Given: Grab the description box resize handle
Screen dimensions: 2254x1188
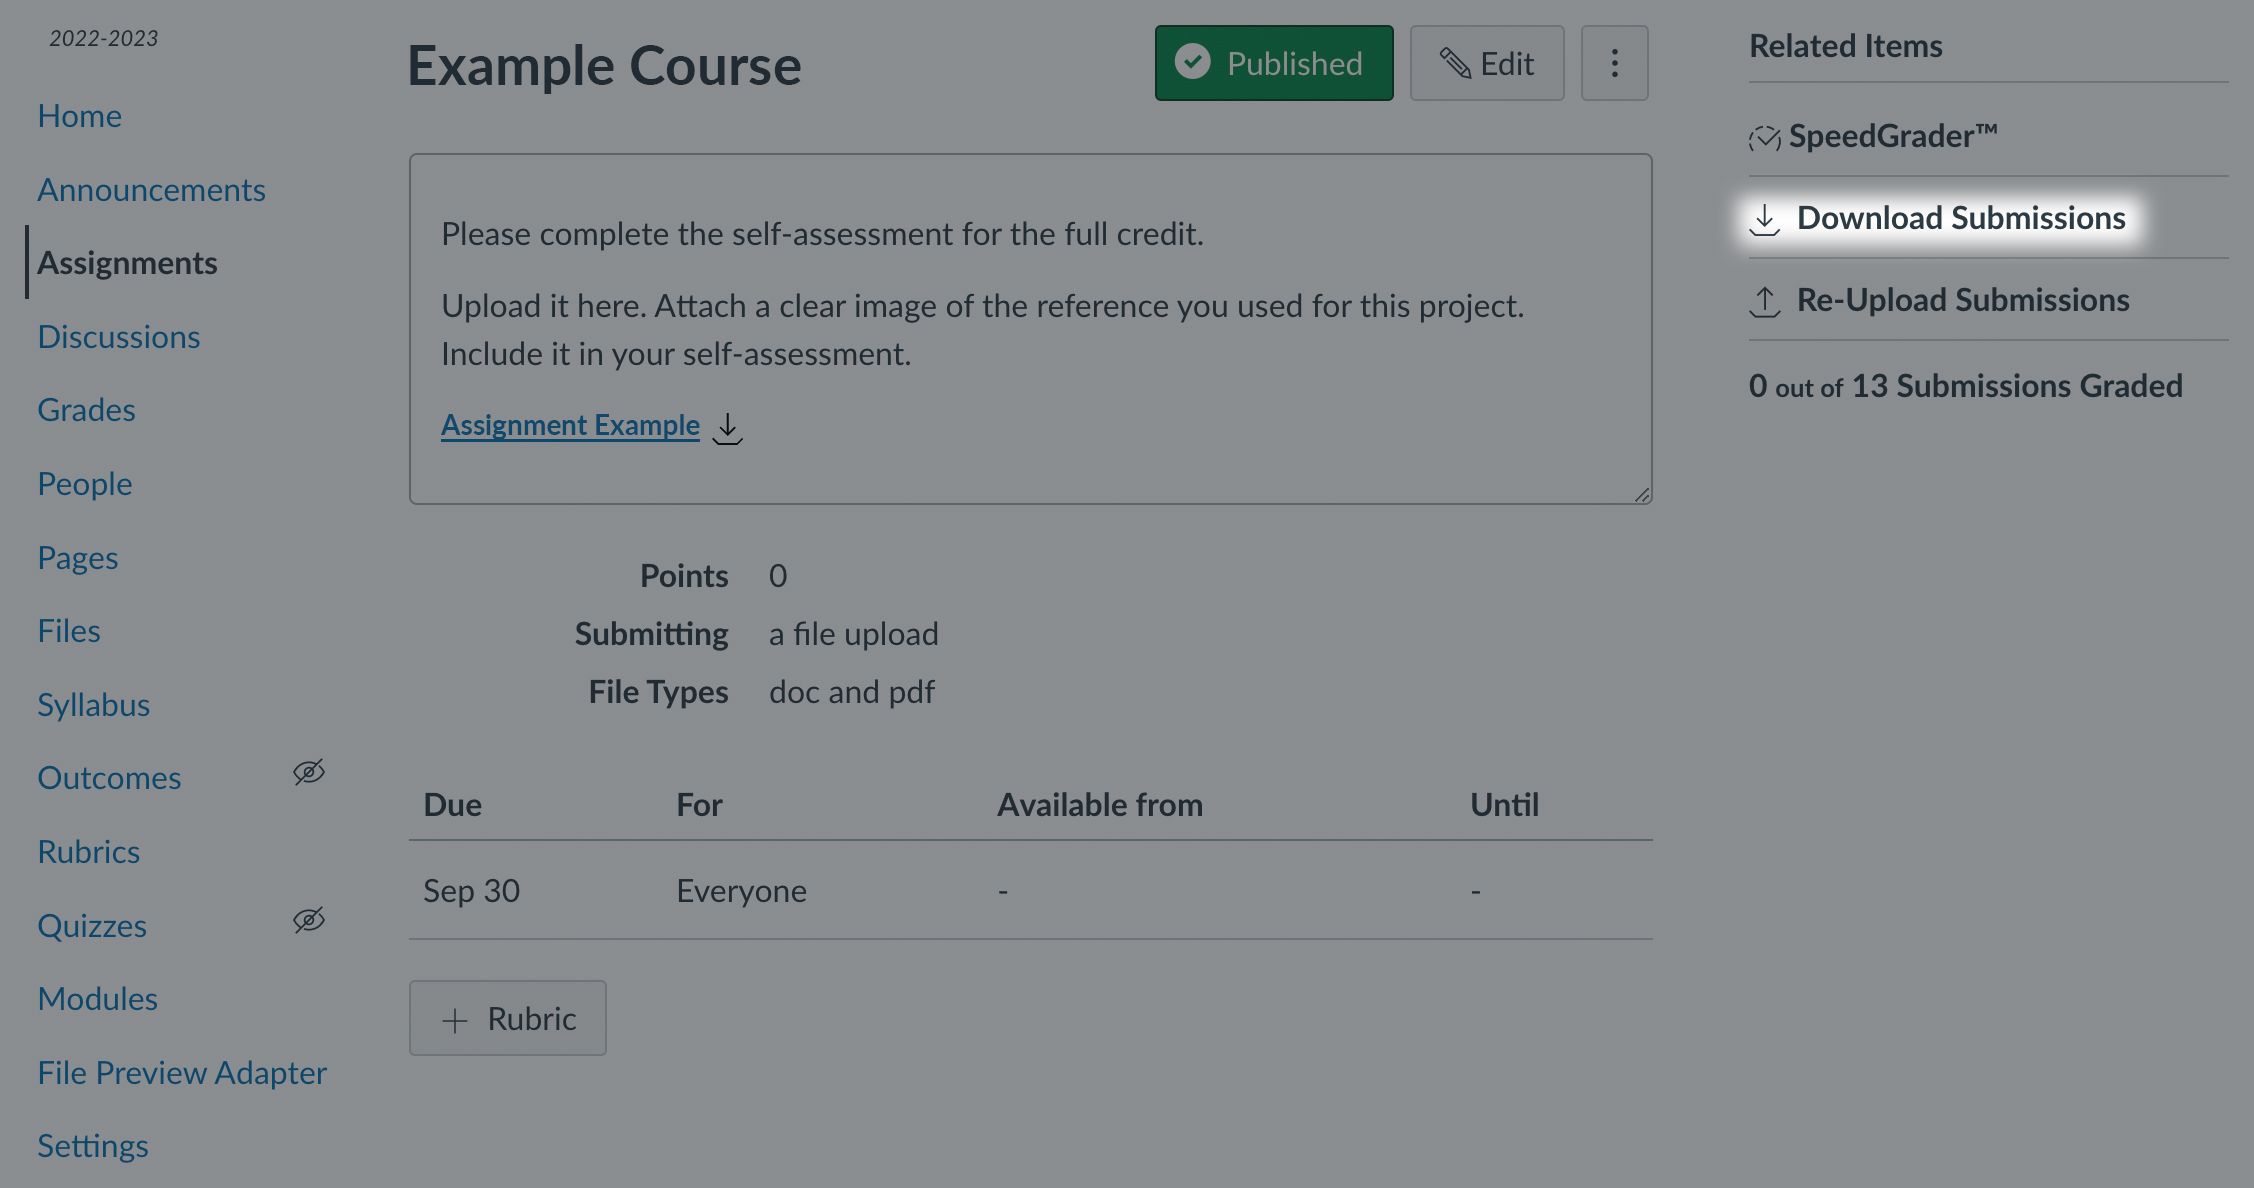Looking at the screenshot, I should pyautogui.click(x=1642, y=494).
